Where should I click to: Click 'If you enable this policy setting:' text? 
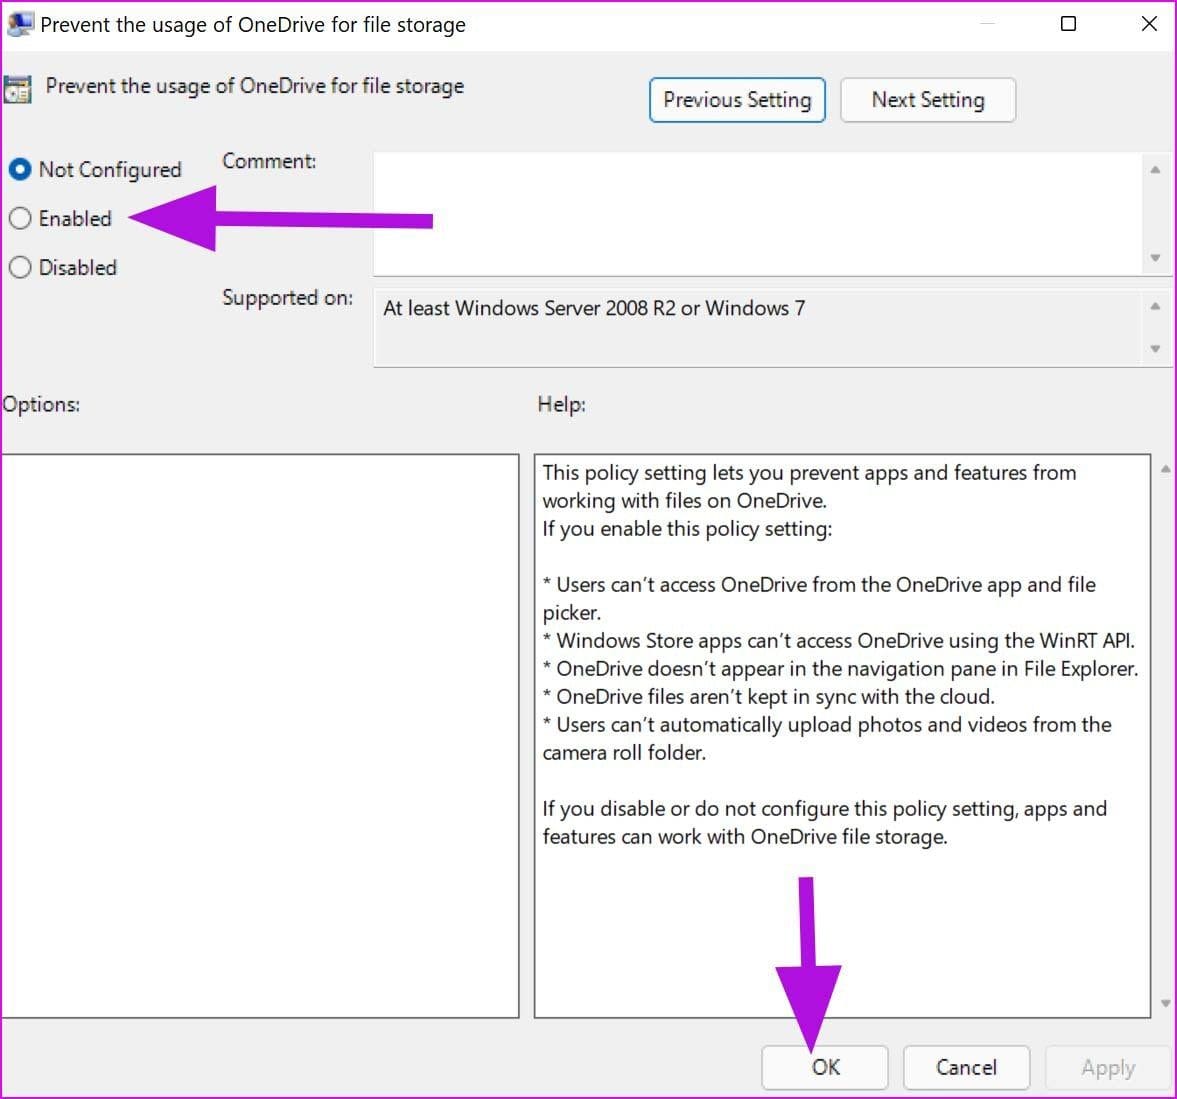click(687, 529)
